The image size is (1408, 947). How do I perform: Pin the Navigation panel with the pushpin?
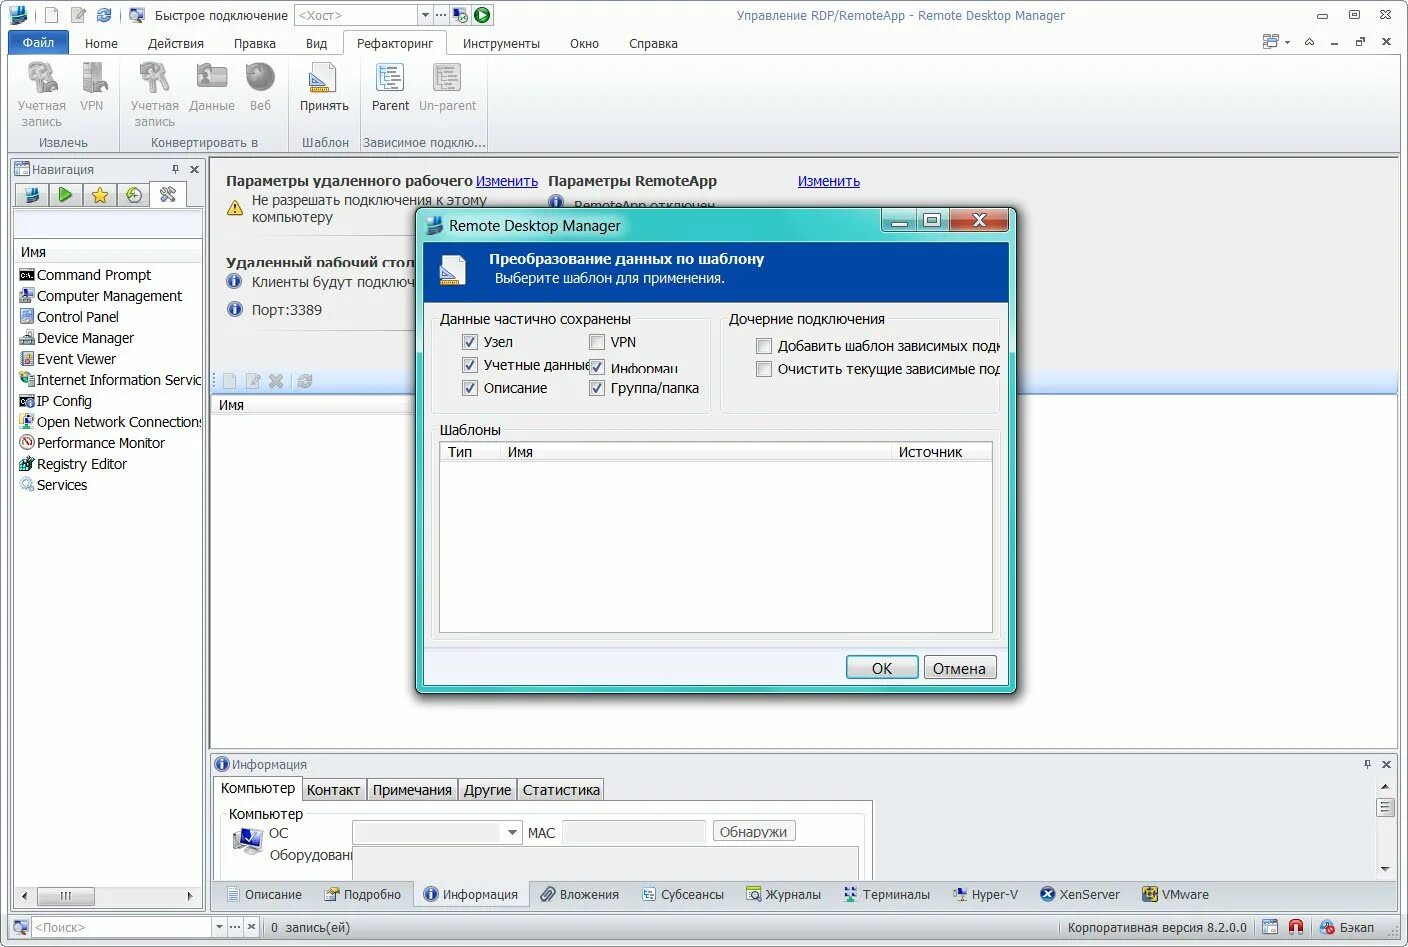point(175,169)
